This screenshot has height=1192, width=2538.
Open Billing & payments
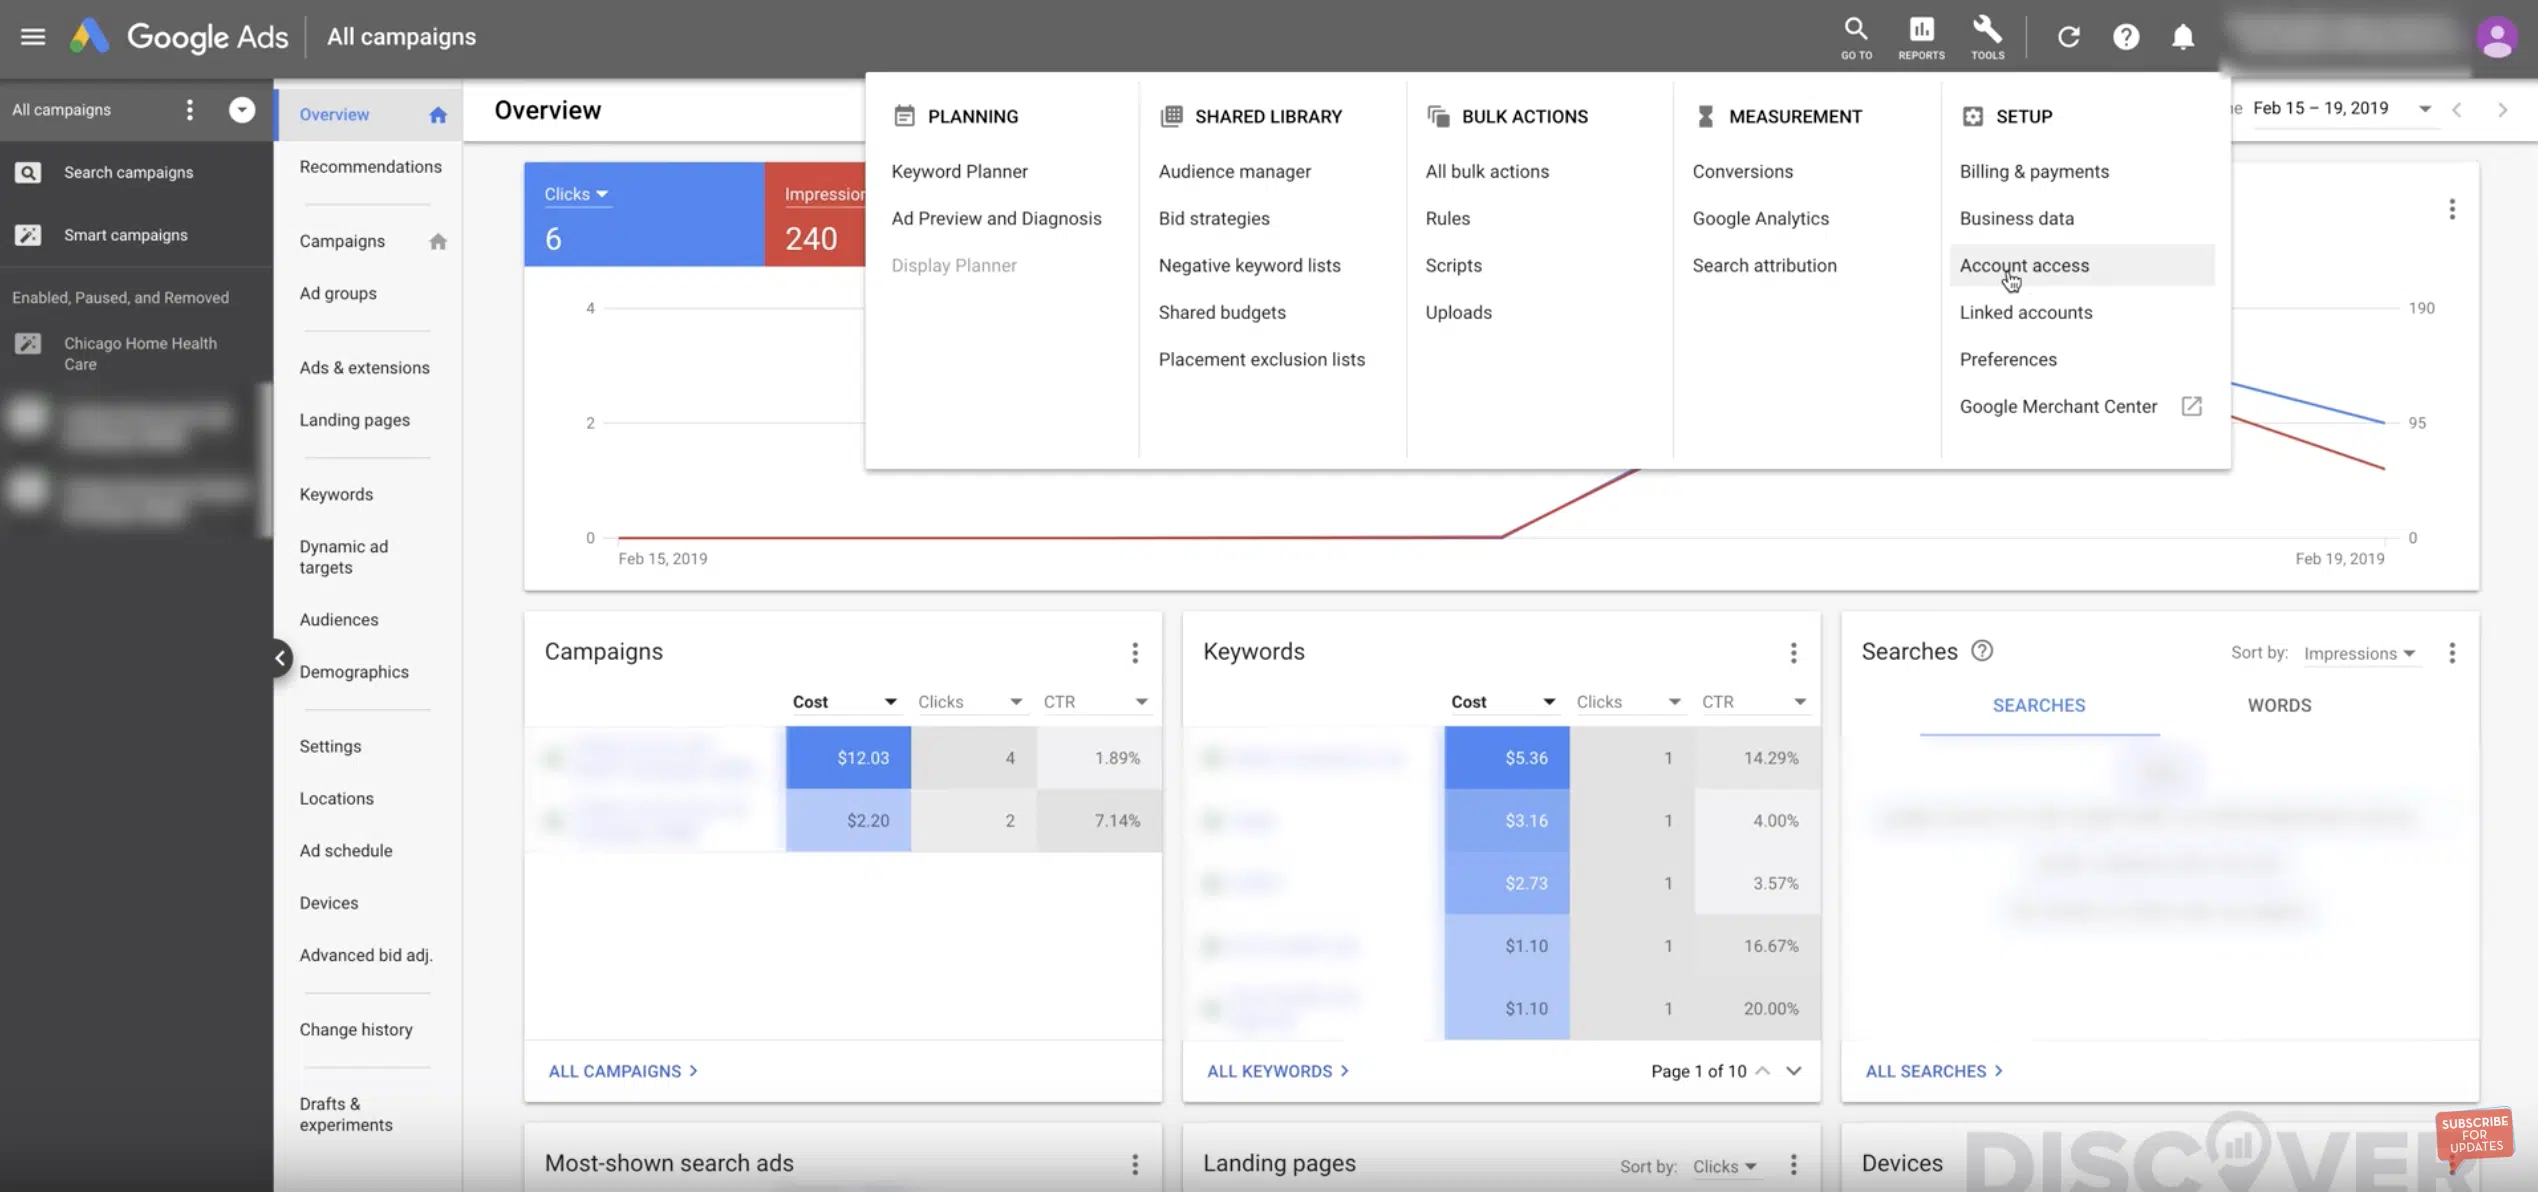pos(2034,172)
